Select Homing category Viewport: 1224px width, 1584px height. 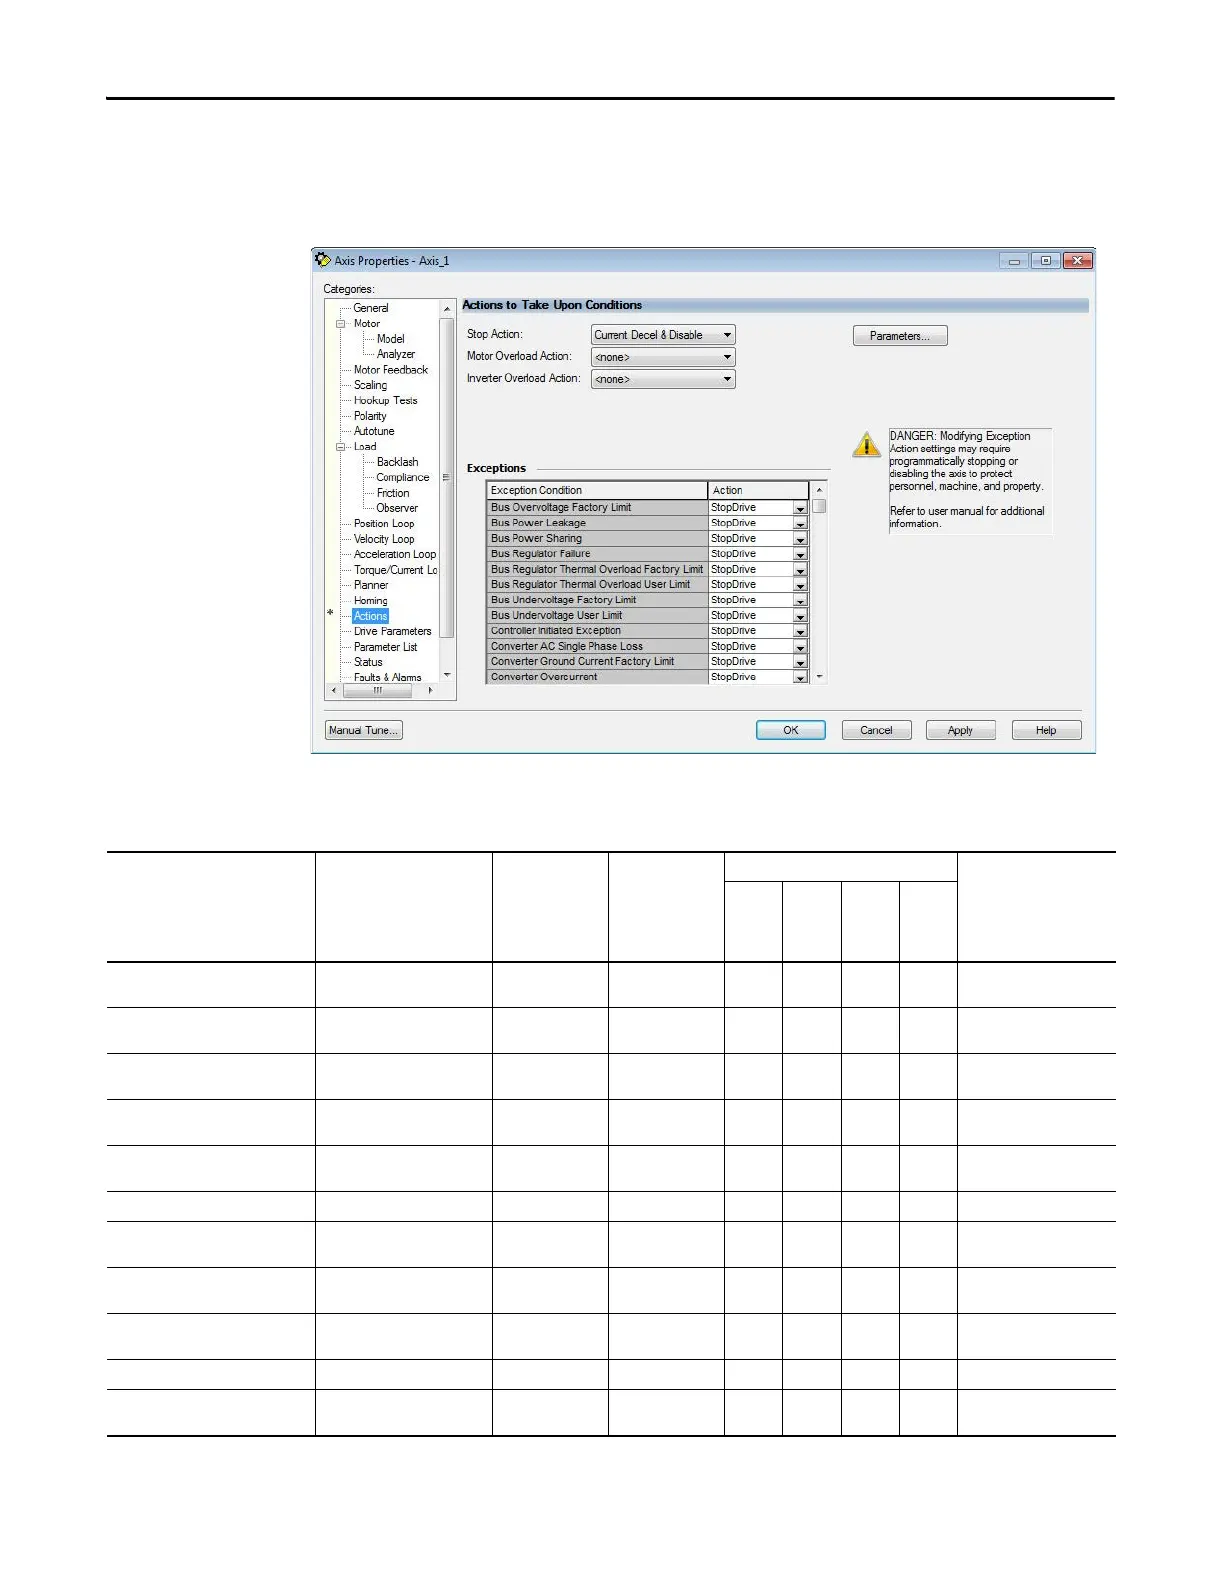371,601
